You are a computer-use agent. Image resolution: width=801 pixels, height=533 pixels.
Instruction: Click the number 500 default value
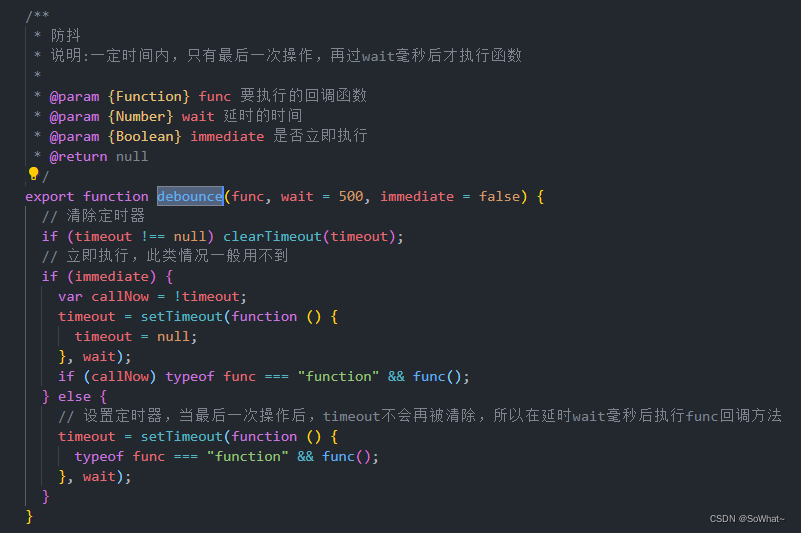pos(351,196)
